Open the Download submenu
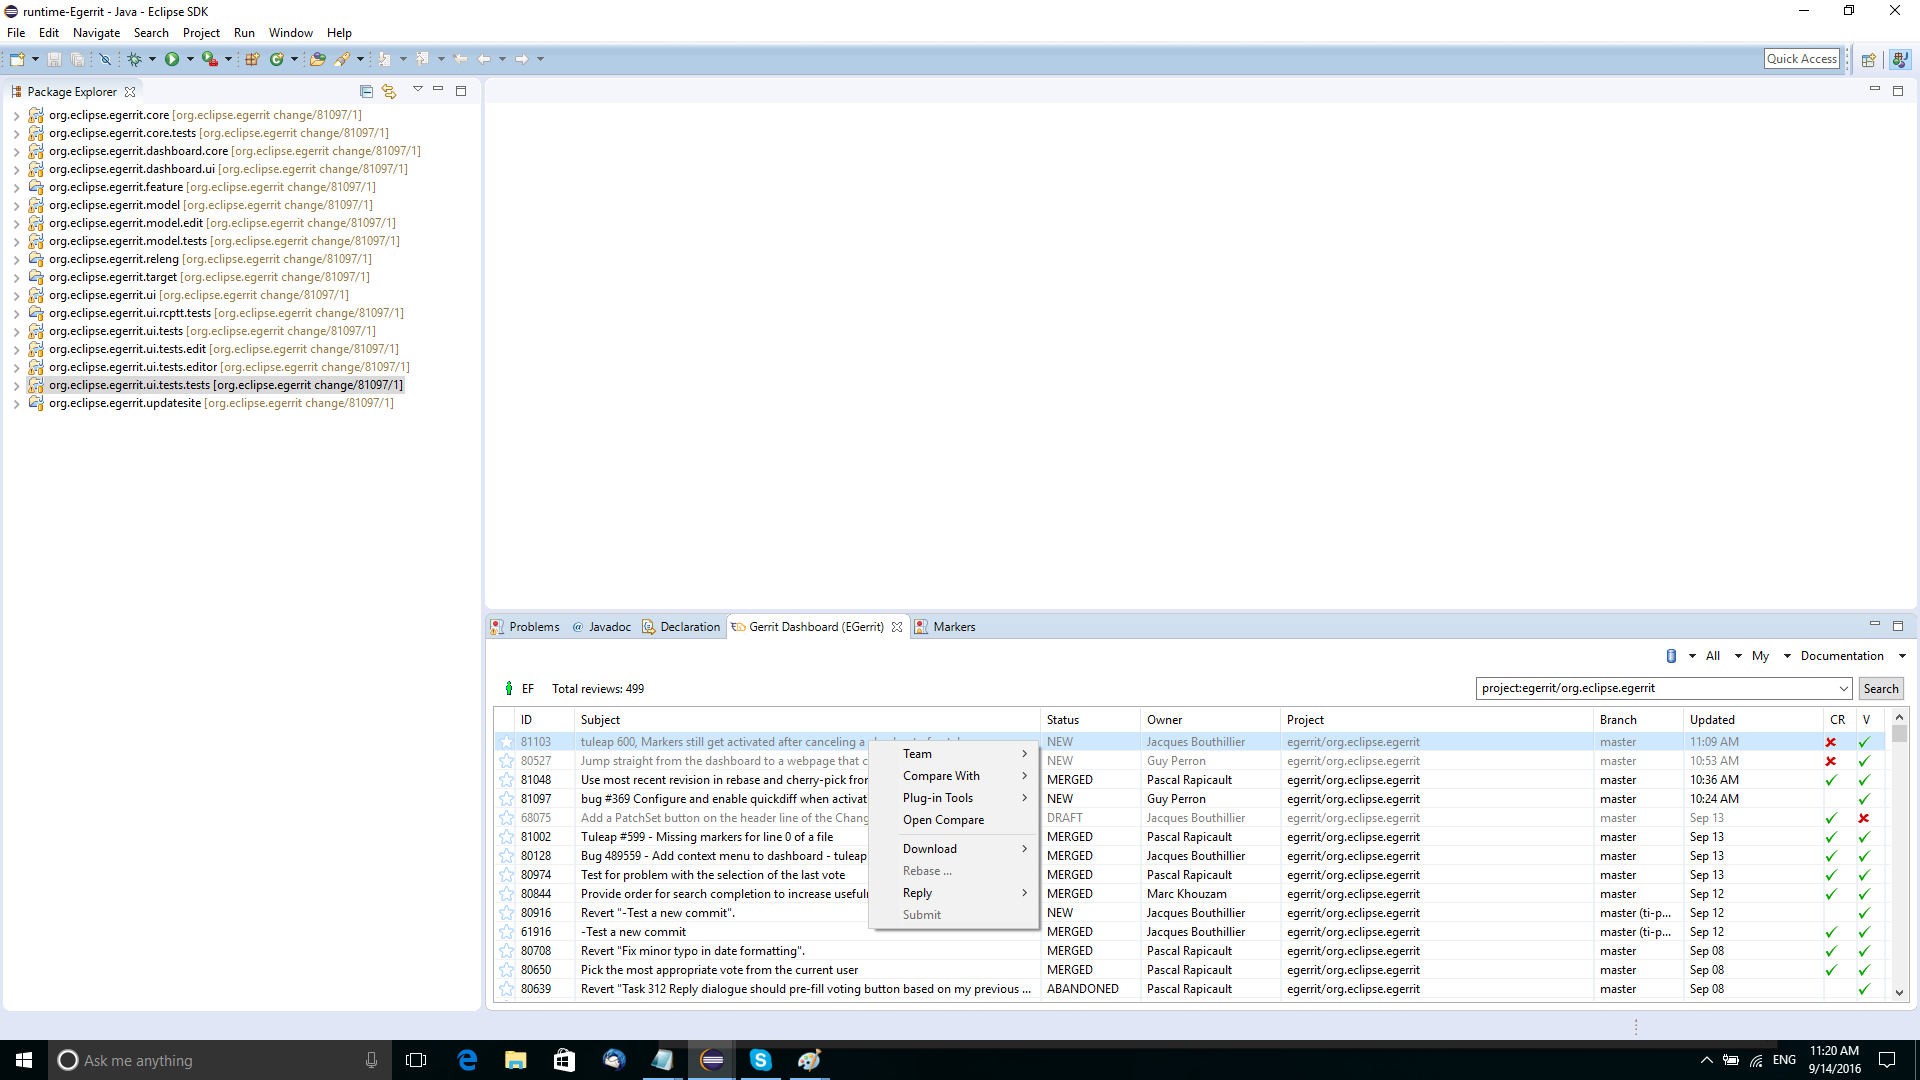The width and height of the screenshot is (1920, 1080). click(955, 849)
